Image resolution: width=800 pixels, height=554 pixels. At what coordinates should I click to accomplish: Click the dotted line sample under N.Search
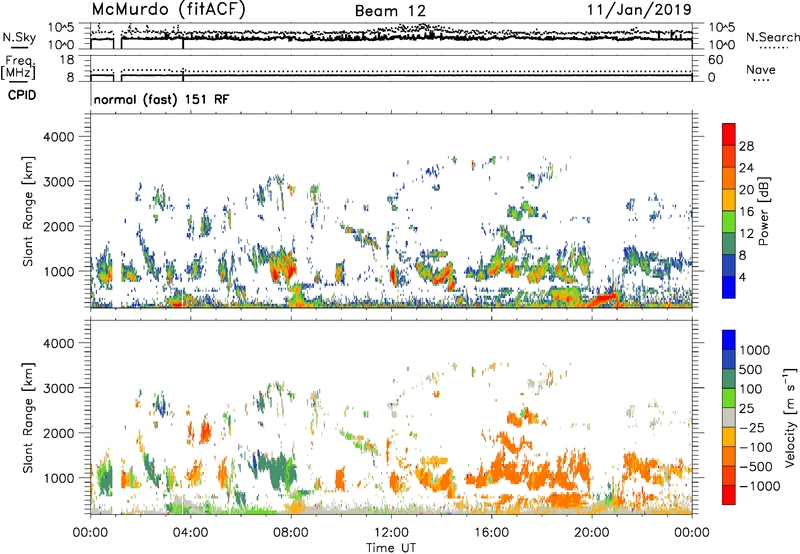click(774, 48)
